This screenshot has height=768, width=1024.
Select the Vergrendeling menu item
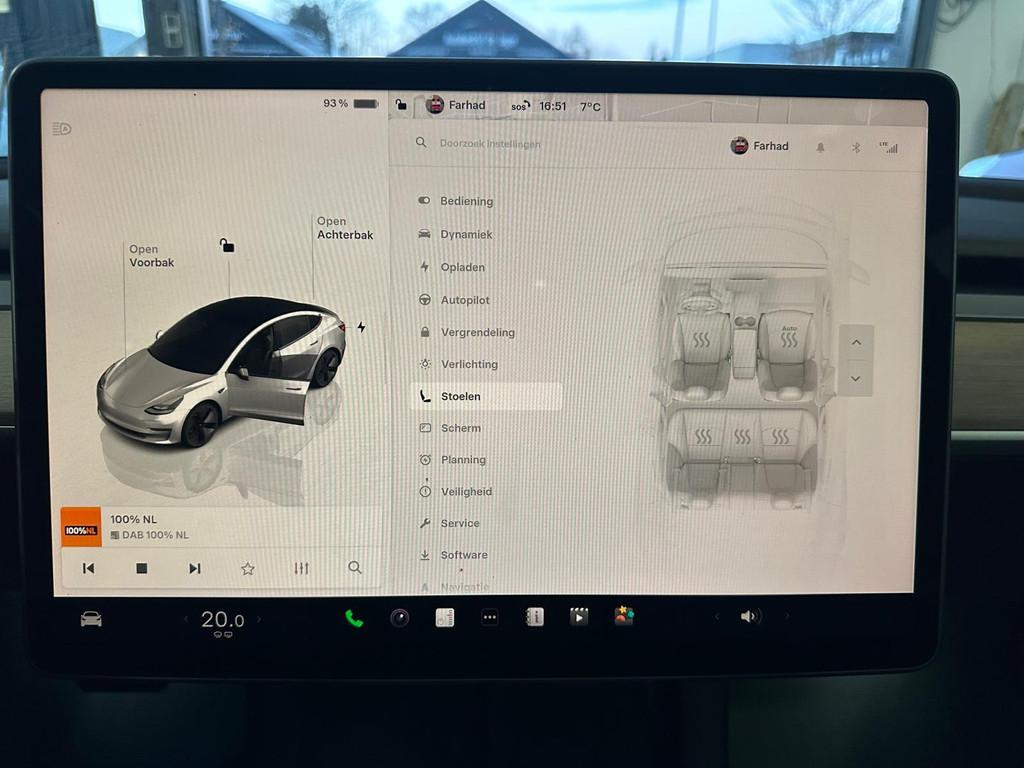pos(477,332)
